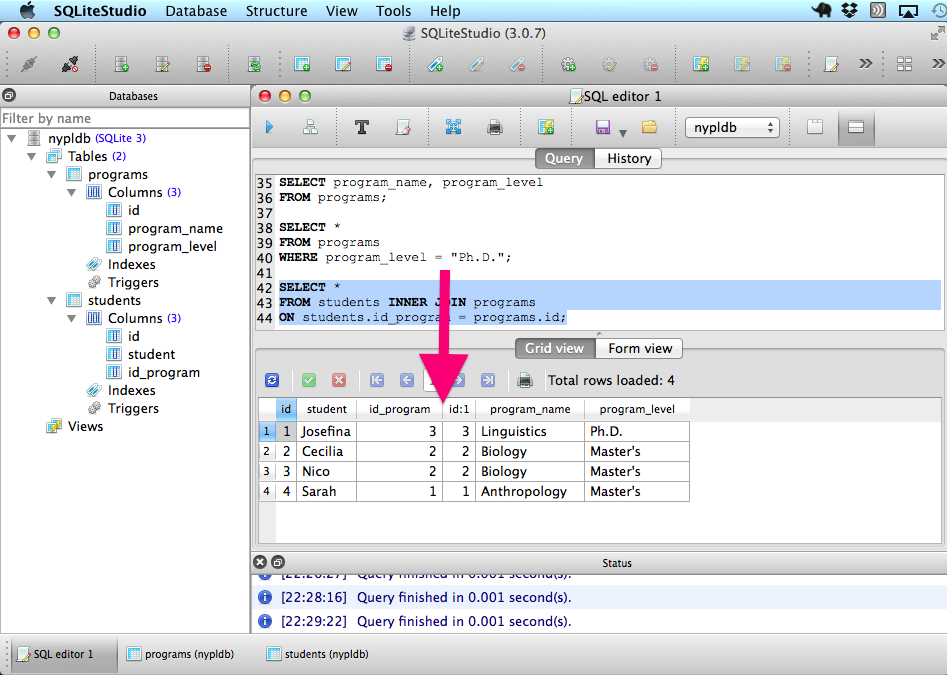Run the query with the Execute button
This screenshot has height=675, width=947.
[269, 127]
